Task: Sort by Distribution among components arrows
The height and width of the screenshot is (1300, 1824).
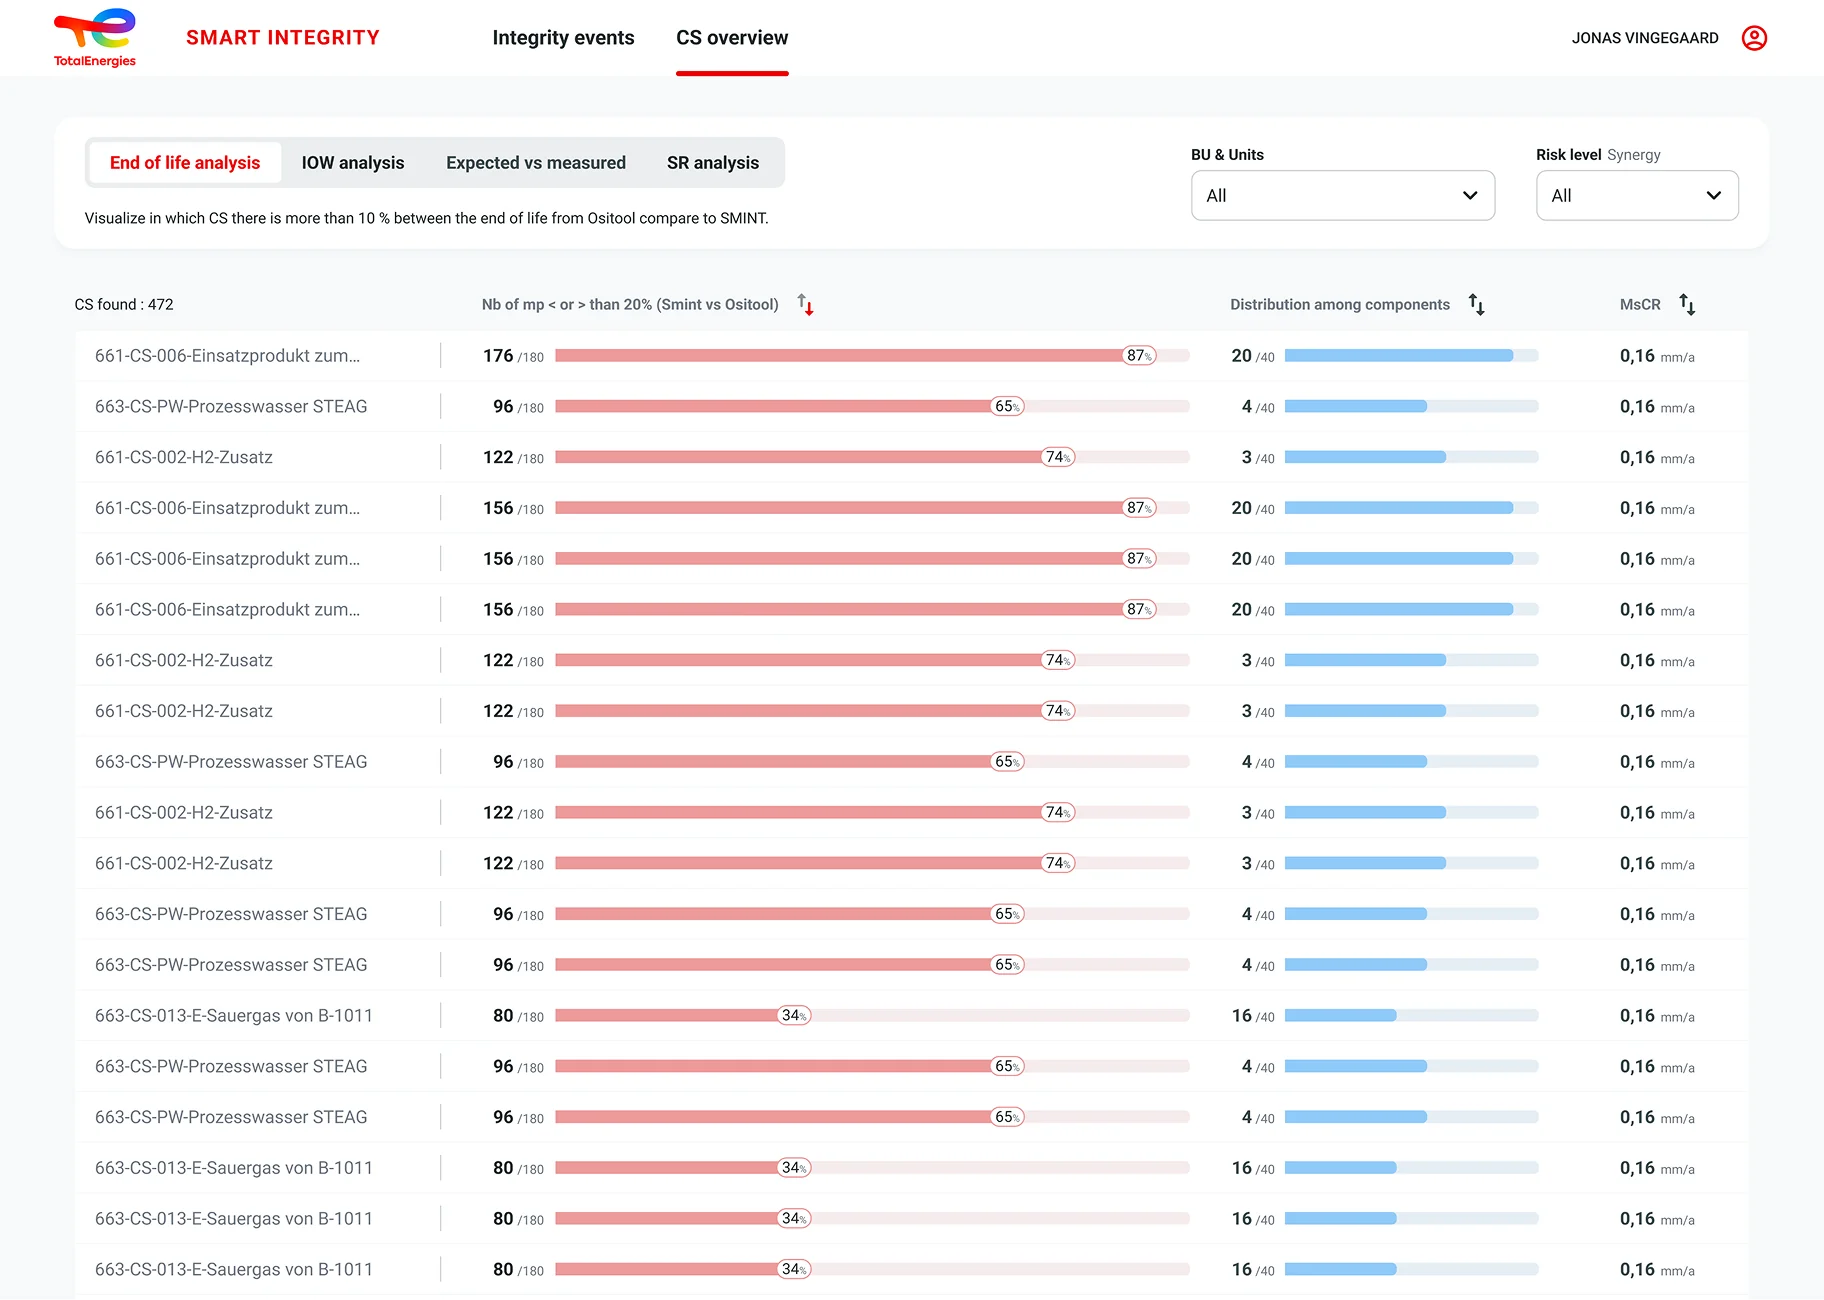Action: coord(1476,304)
